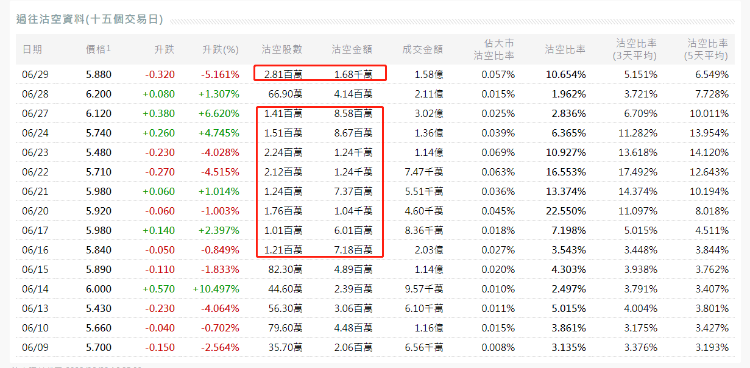Click the +10.497% change on 06/14
This screenshot has width=750, height=368.
tap(216, 289)
